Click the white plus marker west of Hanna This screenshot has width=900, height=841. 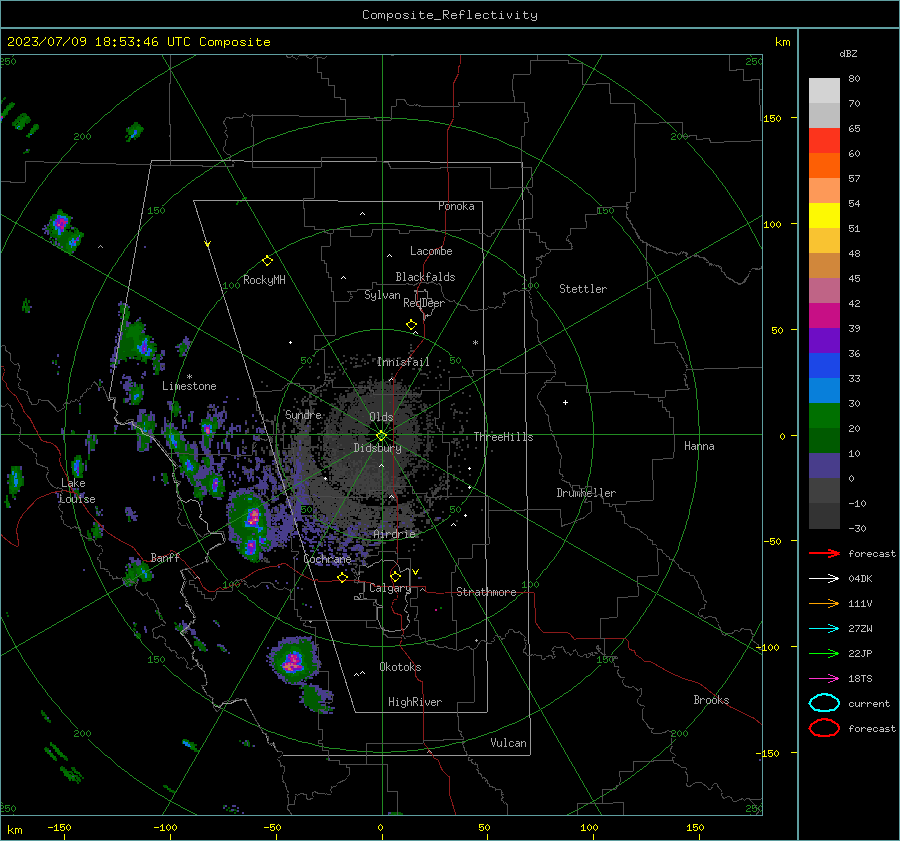pos(565,402)
